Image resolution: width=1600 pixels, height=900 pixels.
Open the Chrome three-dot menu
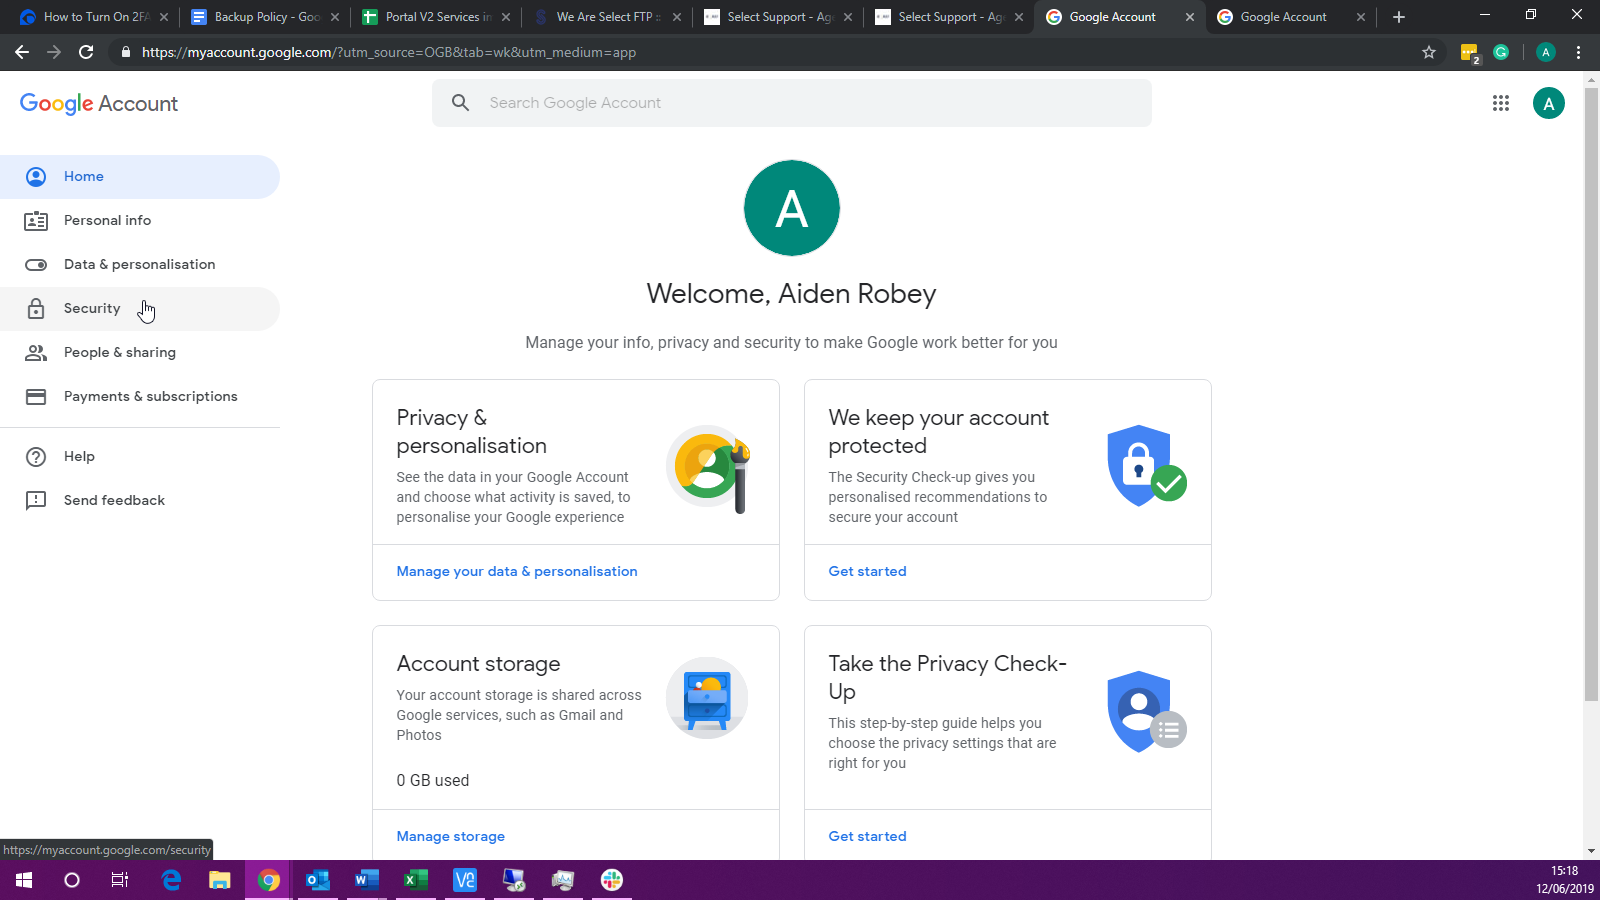[1579, 52]
